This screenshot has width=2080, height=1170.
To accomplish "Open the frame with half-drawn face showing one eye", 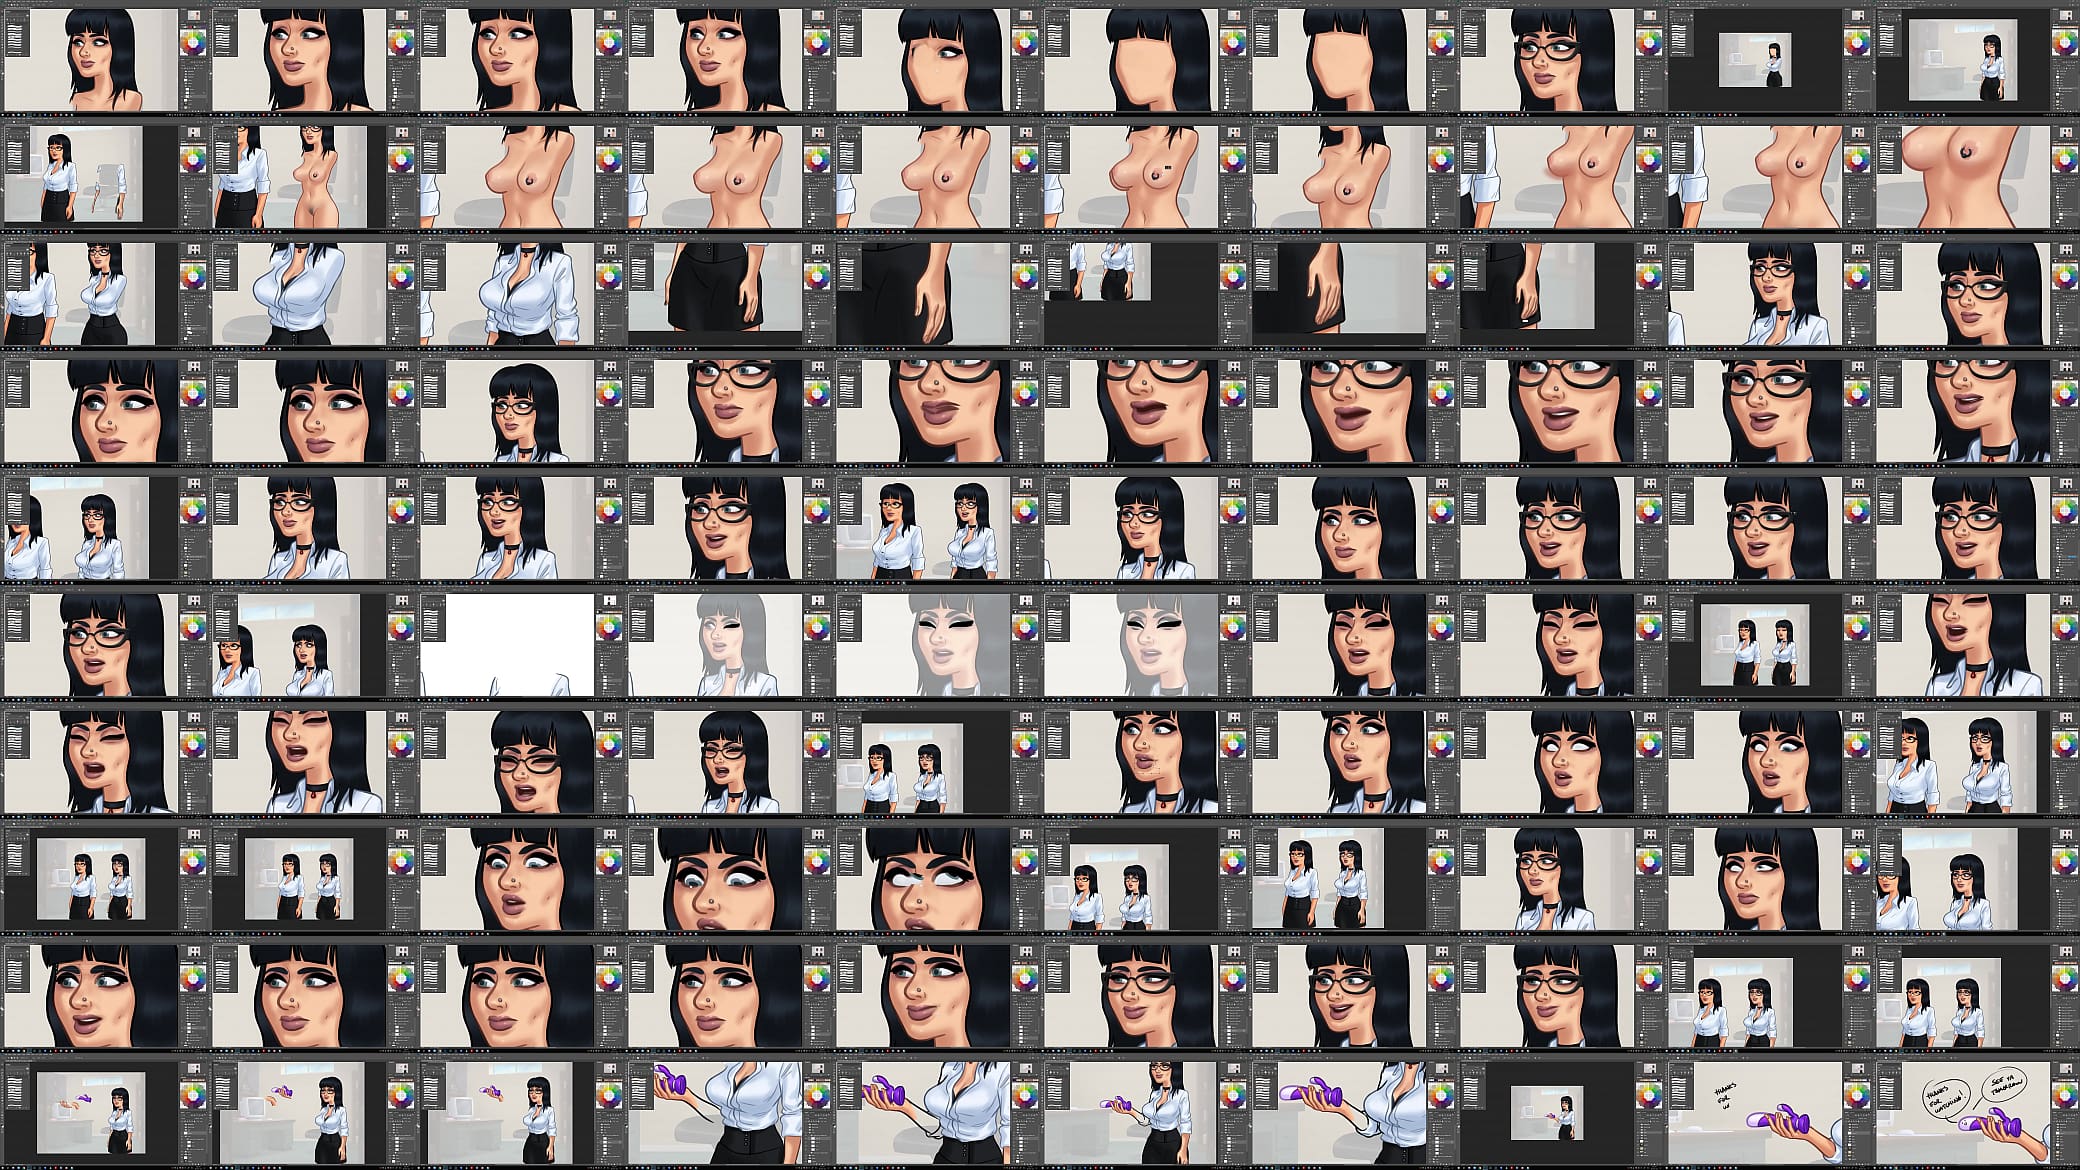I will pos(936,59).
